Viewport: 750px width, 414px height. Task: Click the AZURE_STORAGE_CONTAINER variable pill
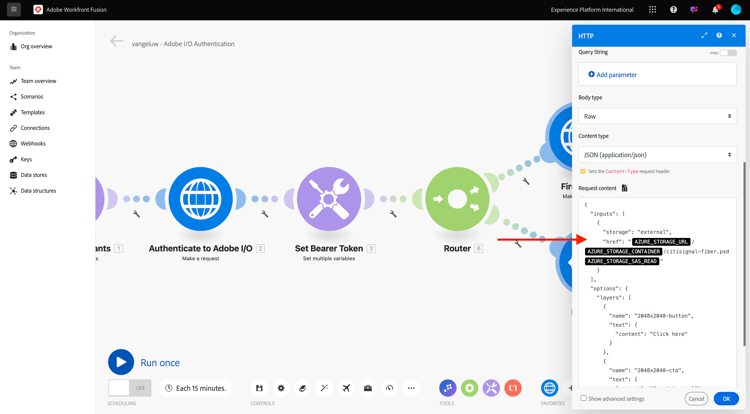pyautogui.click(x=623, y=251)
